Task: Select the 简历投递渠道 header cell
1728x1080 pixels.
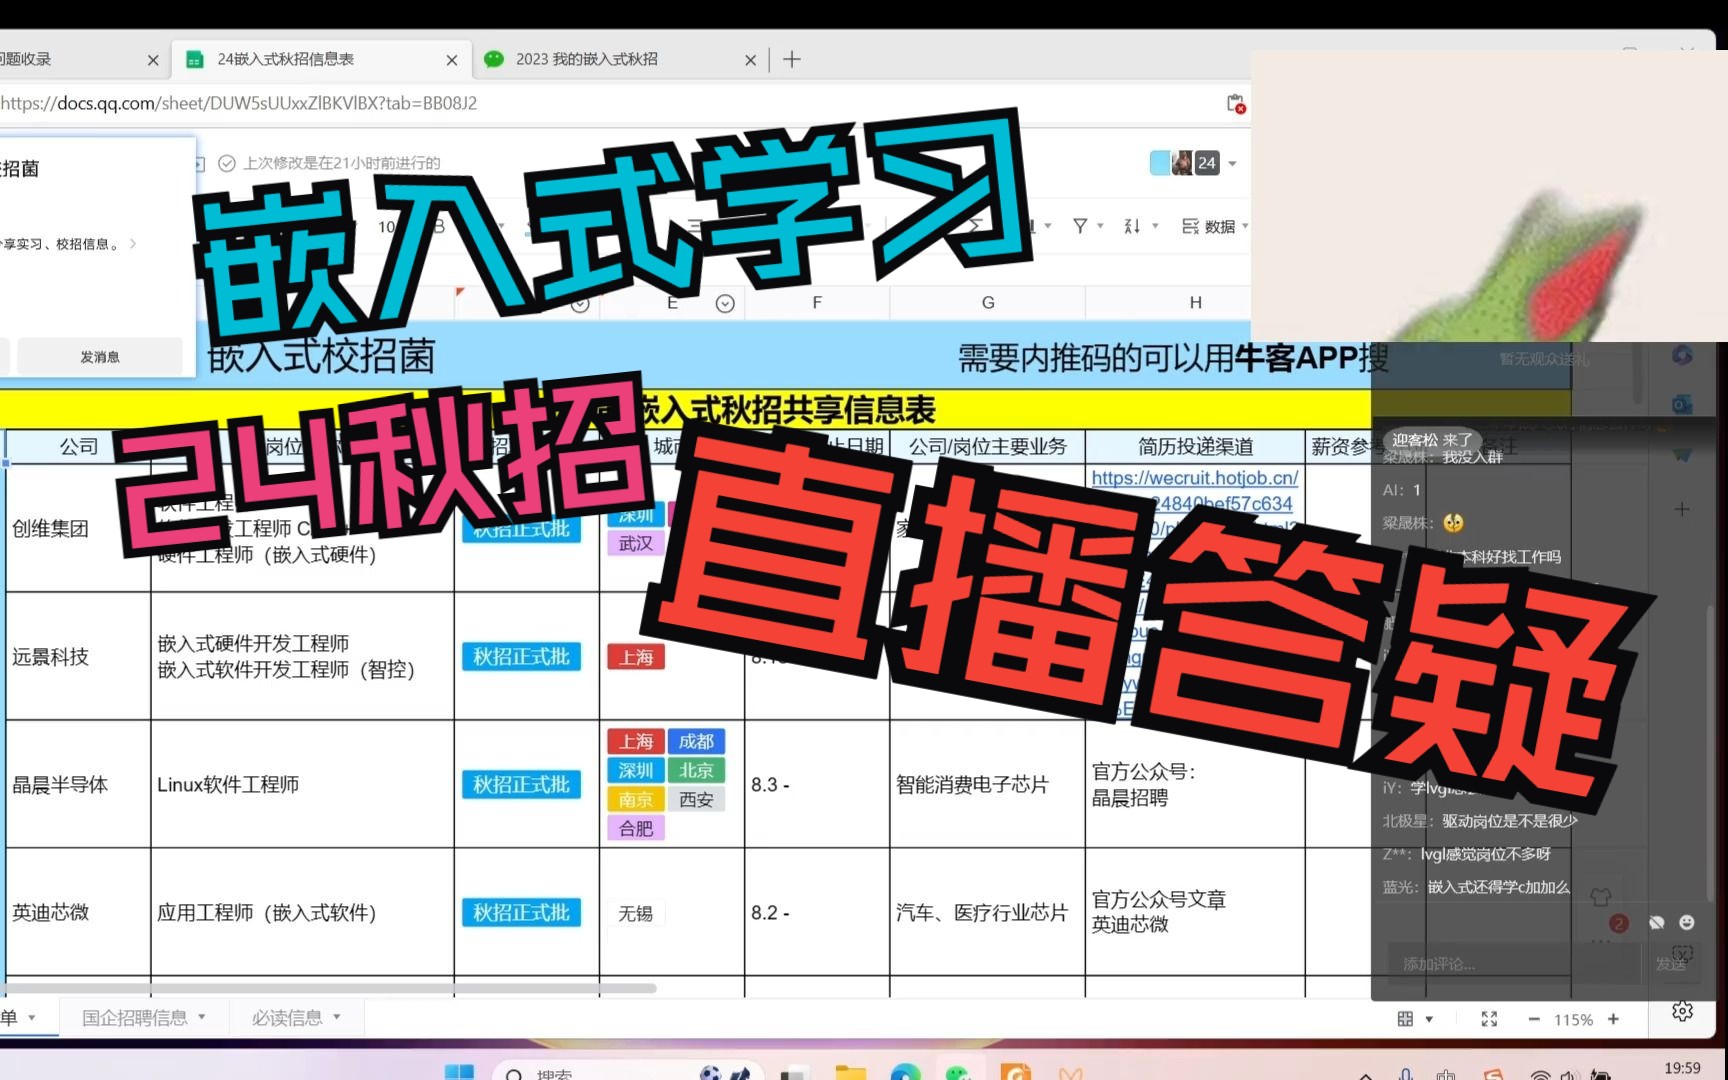Action: pos(1195,446)
